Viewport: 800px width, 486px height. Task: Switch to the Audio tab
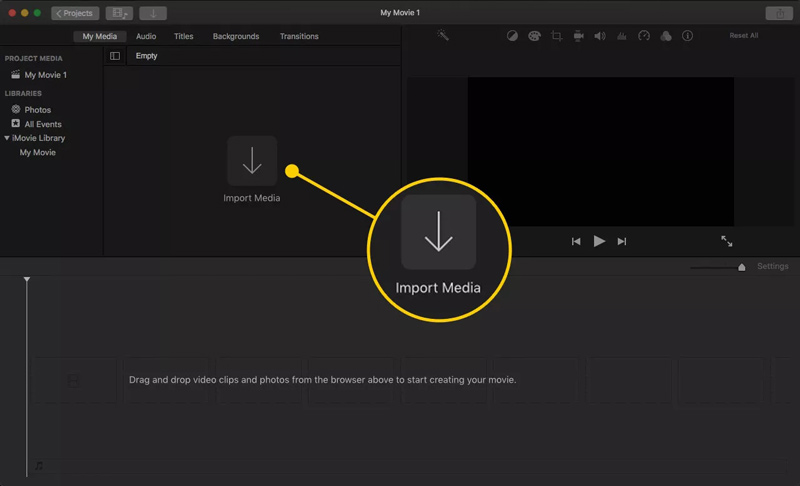[x=146, y=36]
